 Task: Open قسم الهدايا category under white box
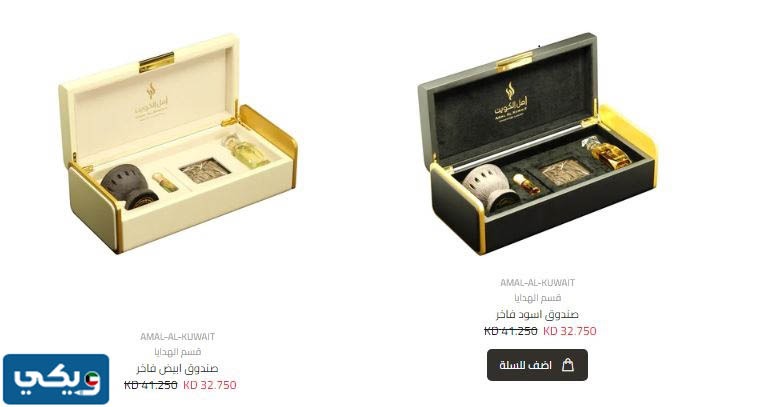pyautogui.click(x=178, y=352)
